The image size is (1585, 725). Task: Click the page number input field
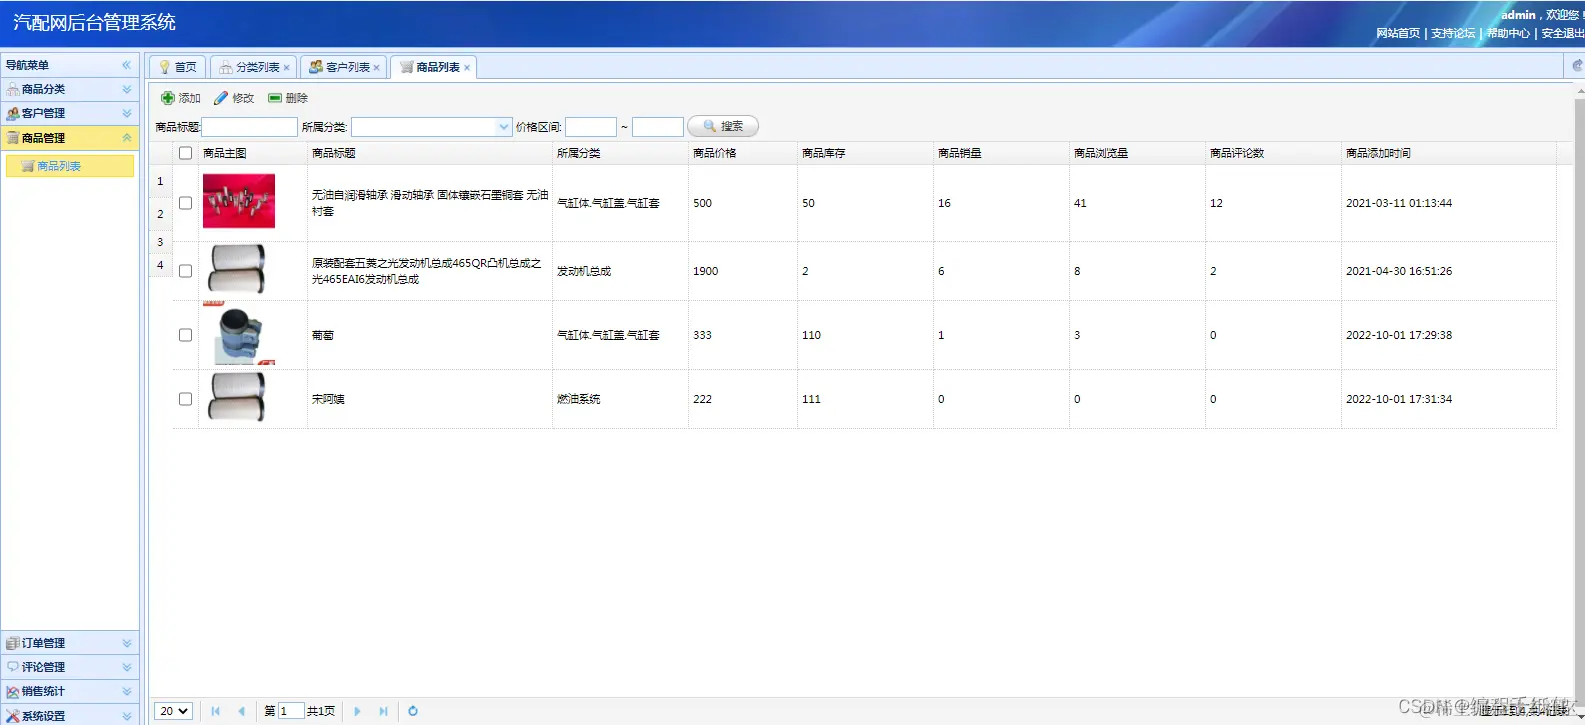291,711
